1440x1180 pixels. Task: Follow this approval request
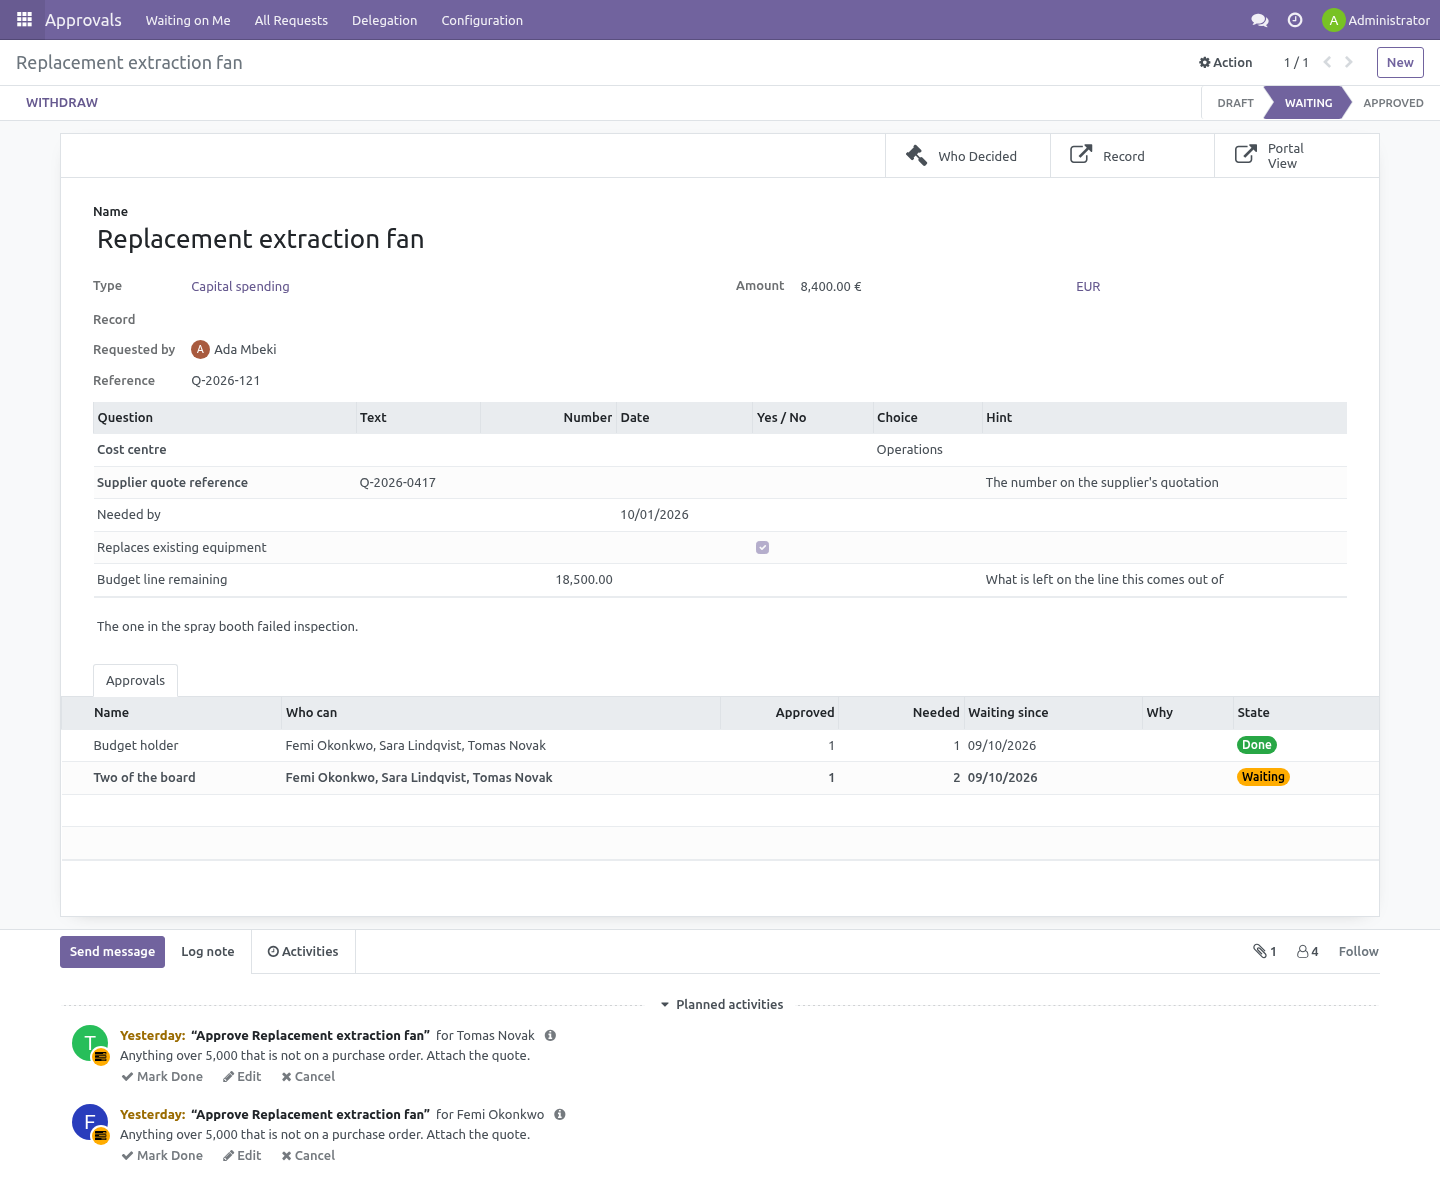pos(1358,951)
